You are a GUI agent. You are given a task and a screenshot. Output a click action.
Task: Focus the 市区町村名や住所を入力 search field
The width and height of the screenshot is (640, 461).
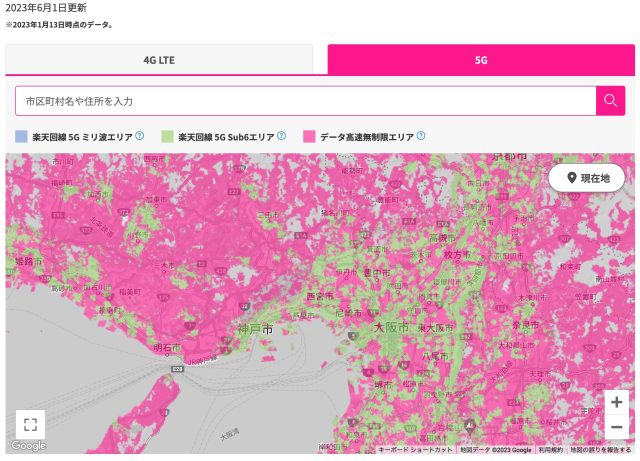pos(305,101)
